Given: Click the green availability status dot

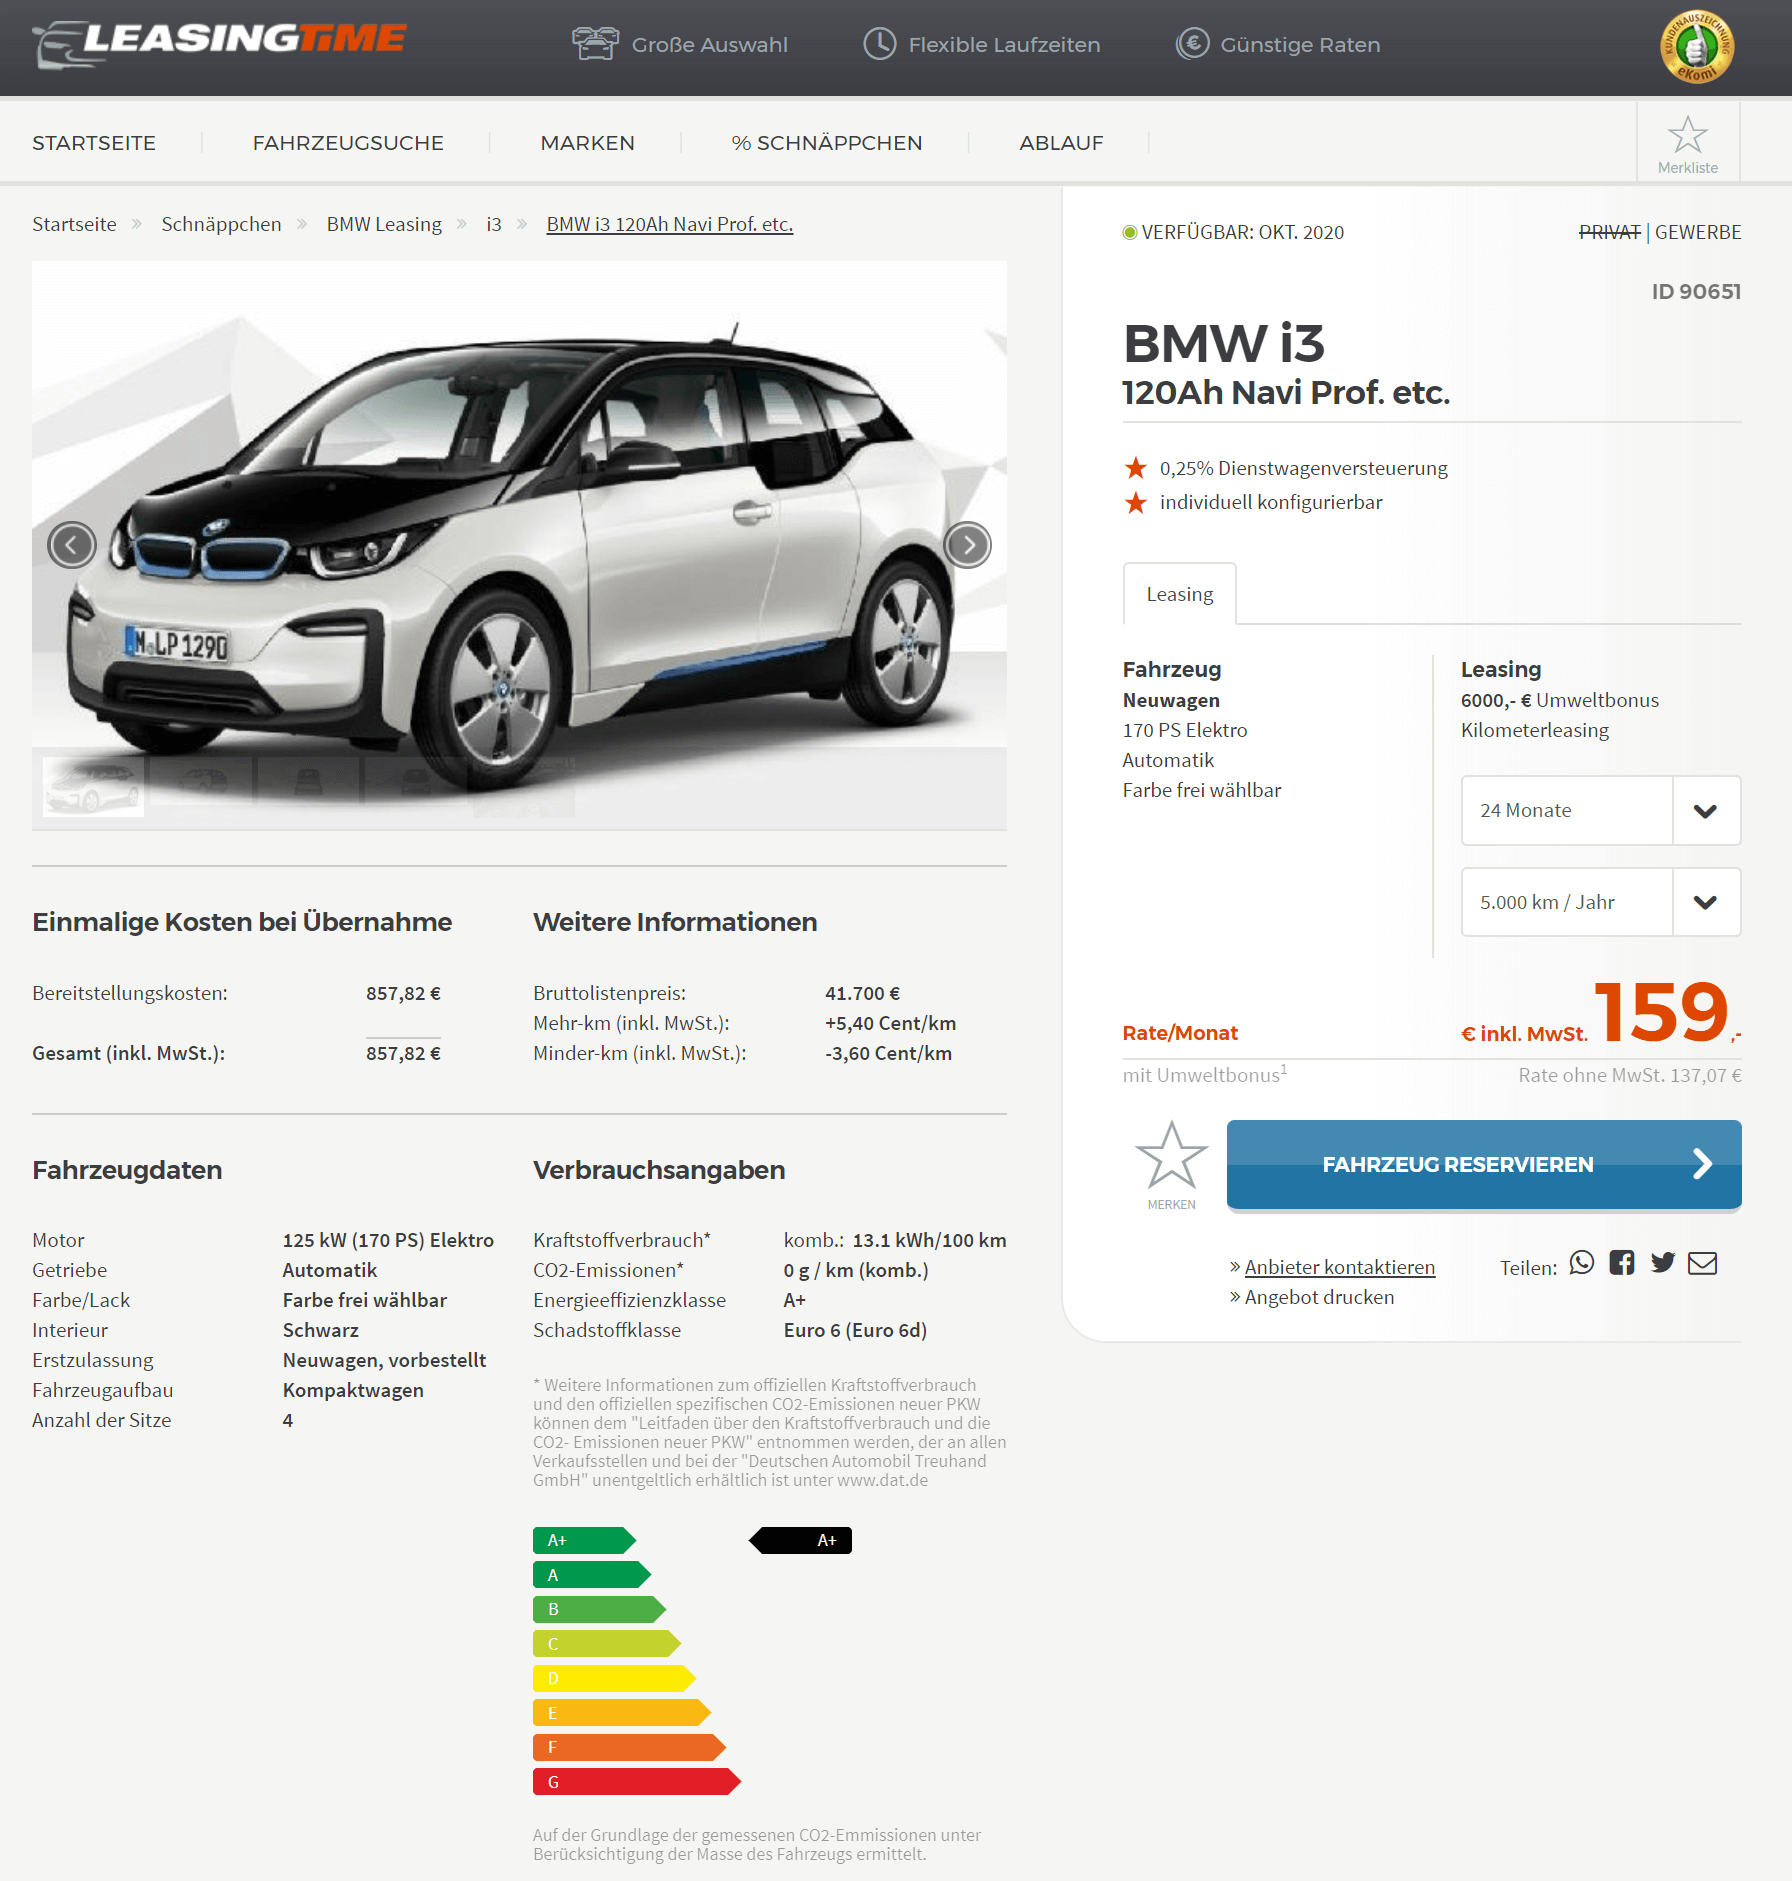Looking at the screenshot, I should [x=1130, y=232].
